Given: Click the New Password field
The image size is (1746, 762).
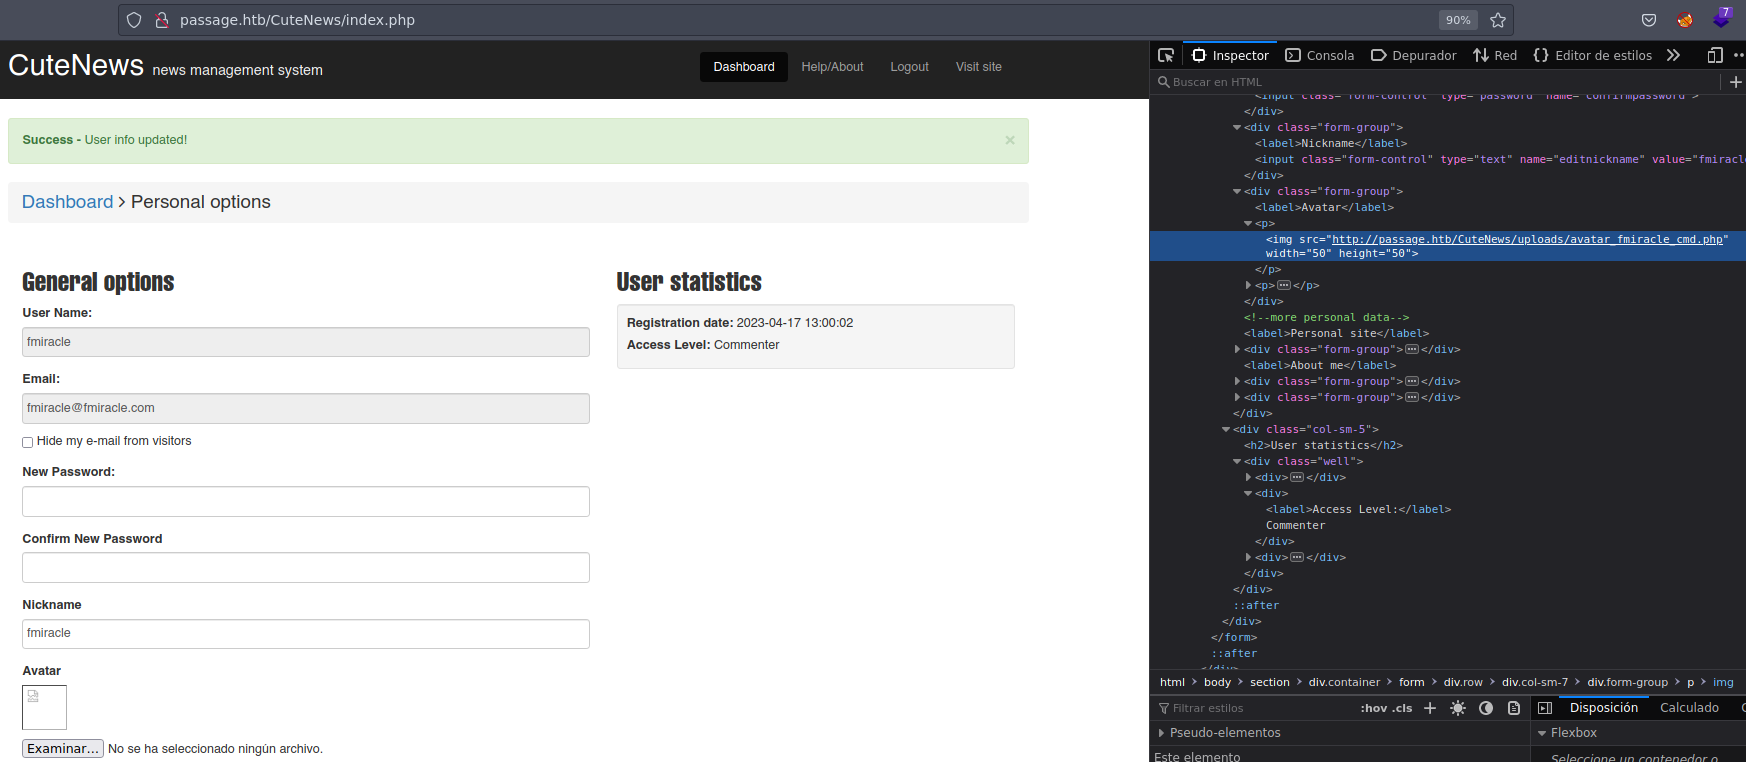Looking at the screenshot, I should (306, 502).
